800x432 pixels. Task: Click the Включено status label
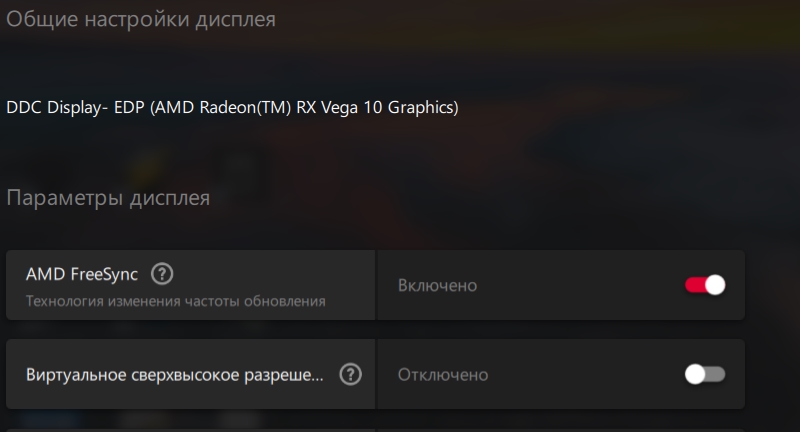pos(437,285)
